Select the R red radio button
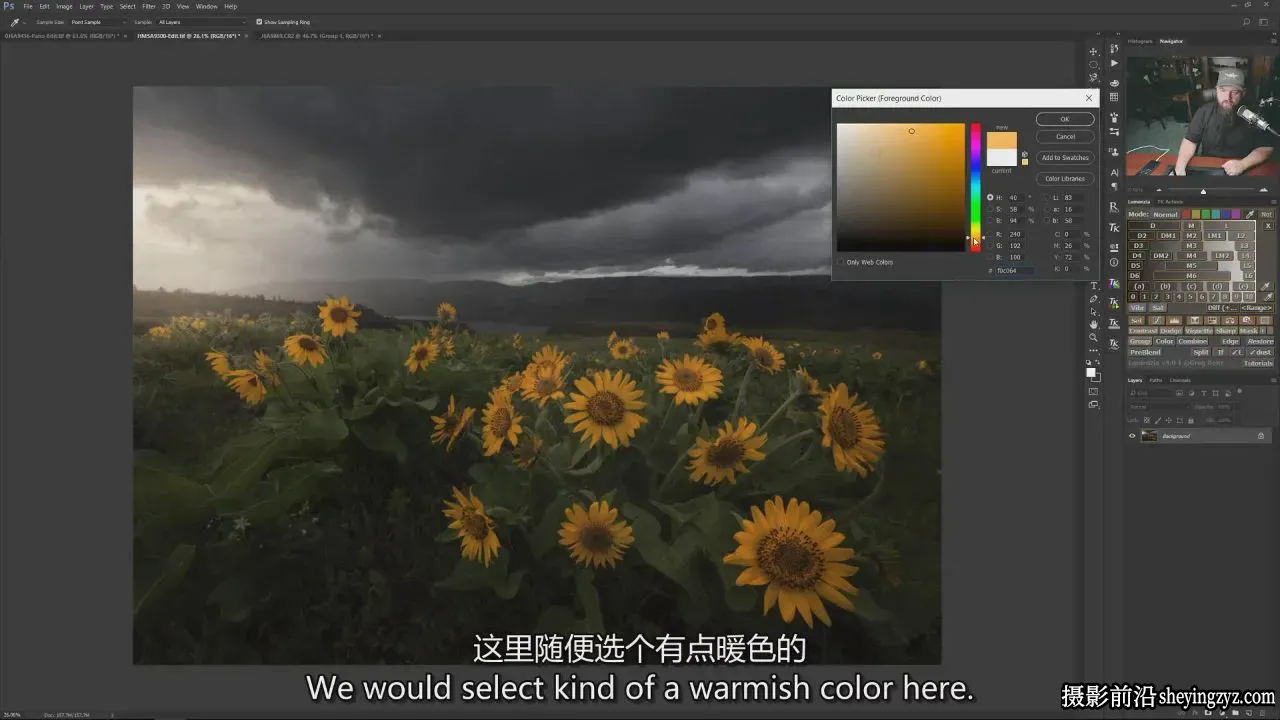The image size is (1280, 720). pos(990,234)
